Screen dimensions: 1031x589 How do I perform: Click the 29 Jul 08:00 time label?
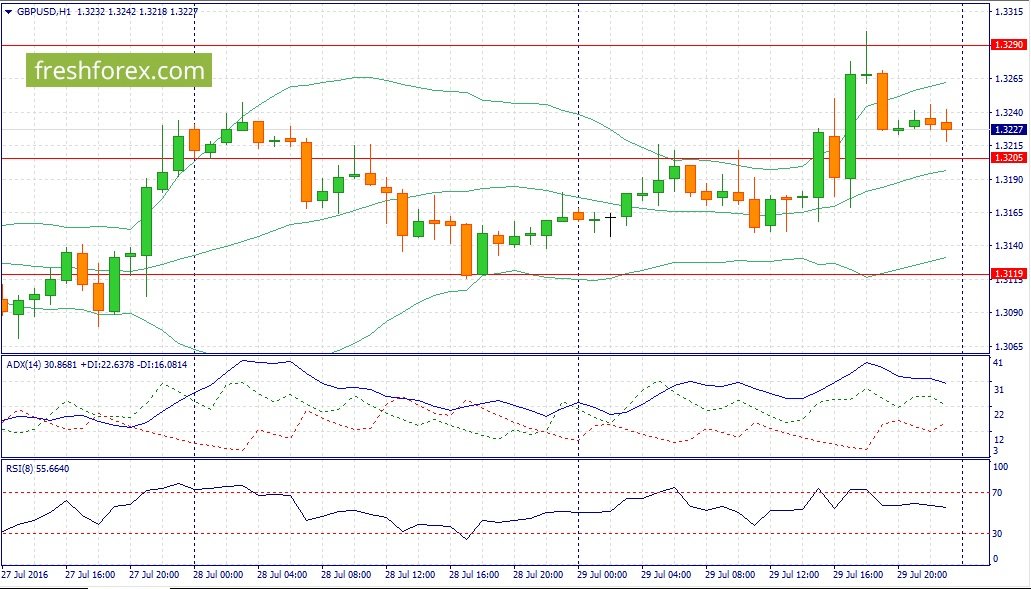(x=731, y=574)
